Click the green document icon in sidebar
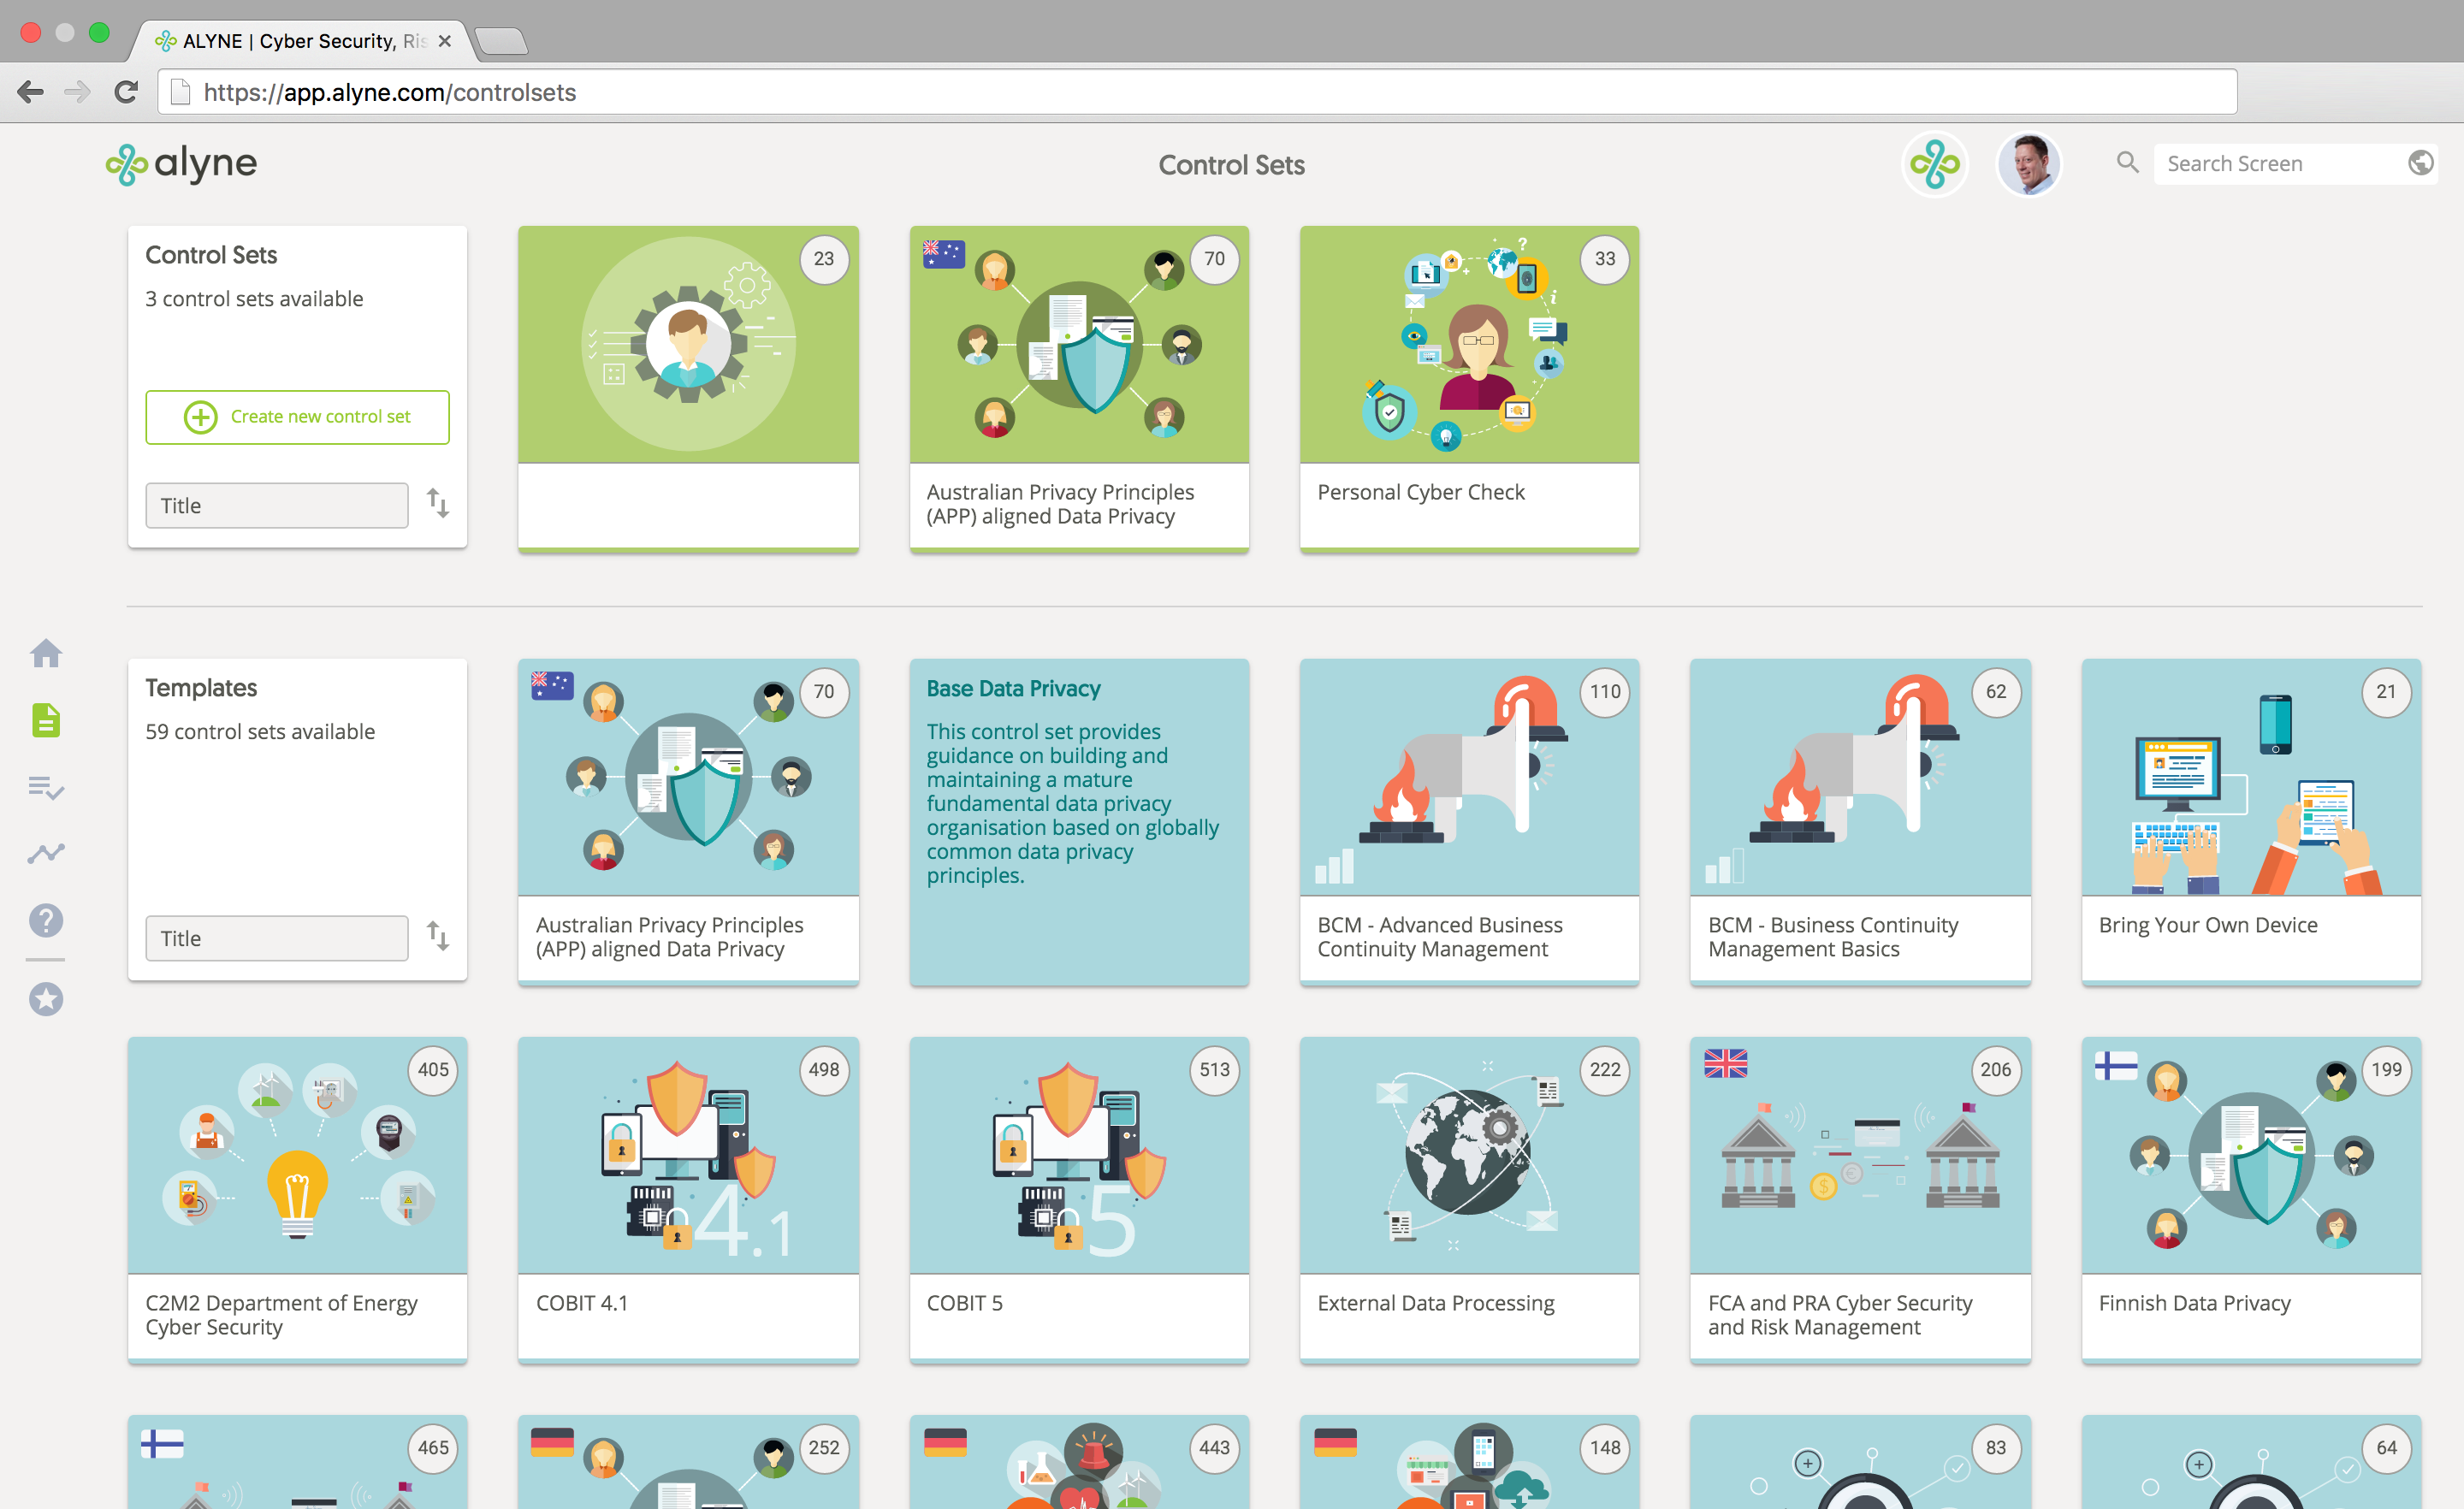 (46, 720)
